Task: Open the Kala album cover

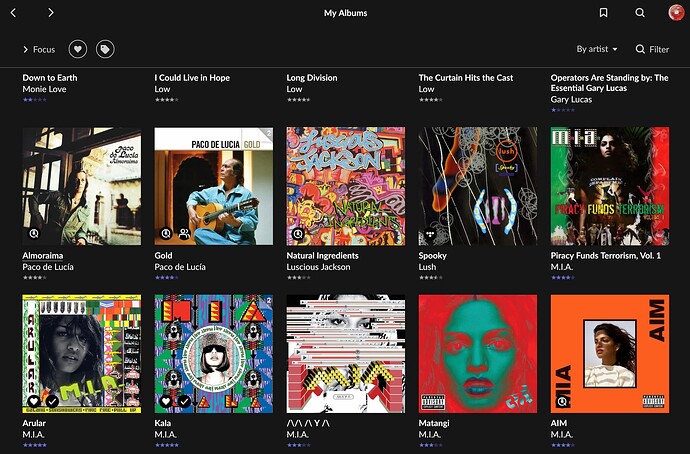Action: [213, 354]
